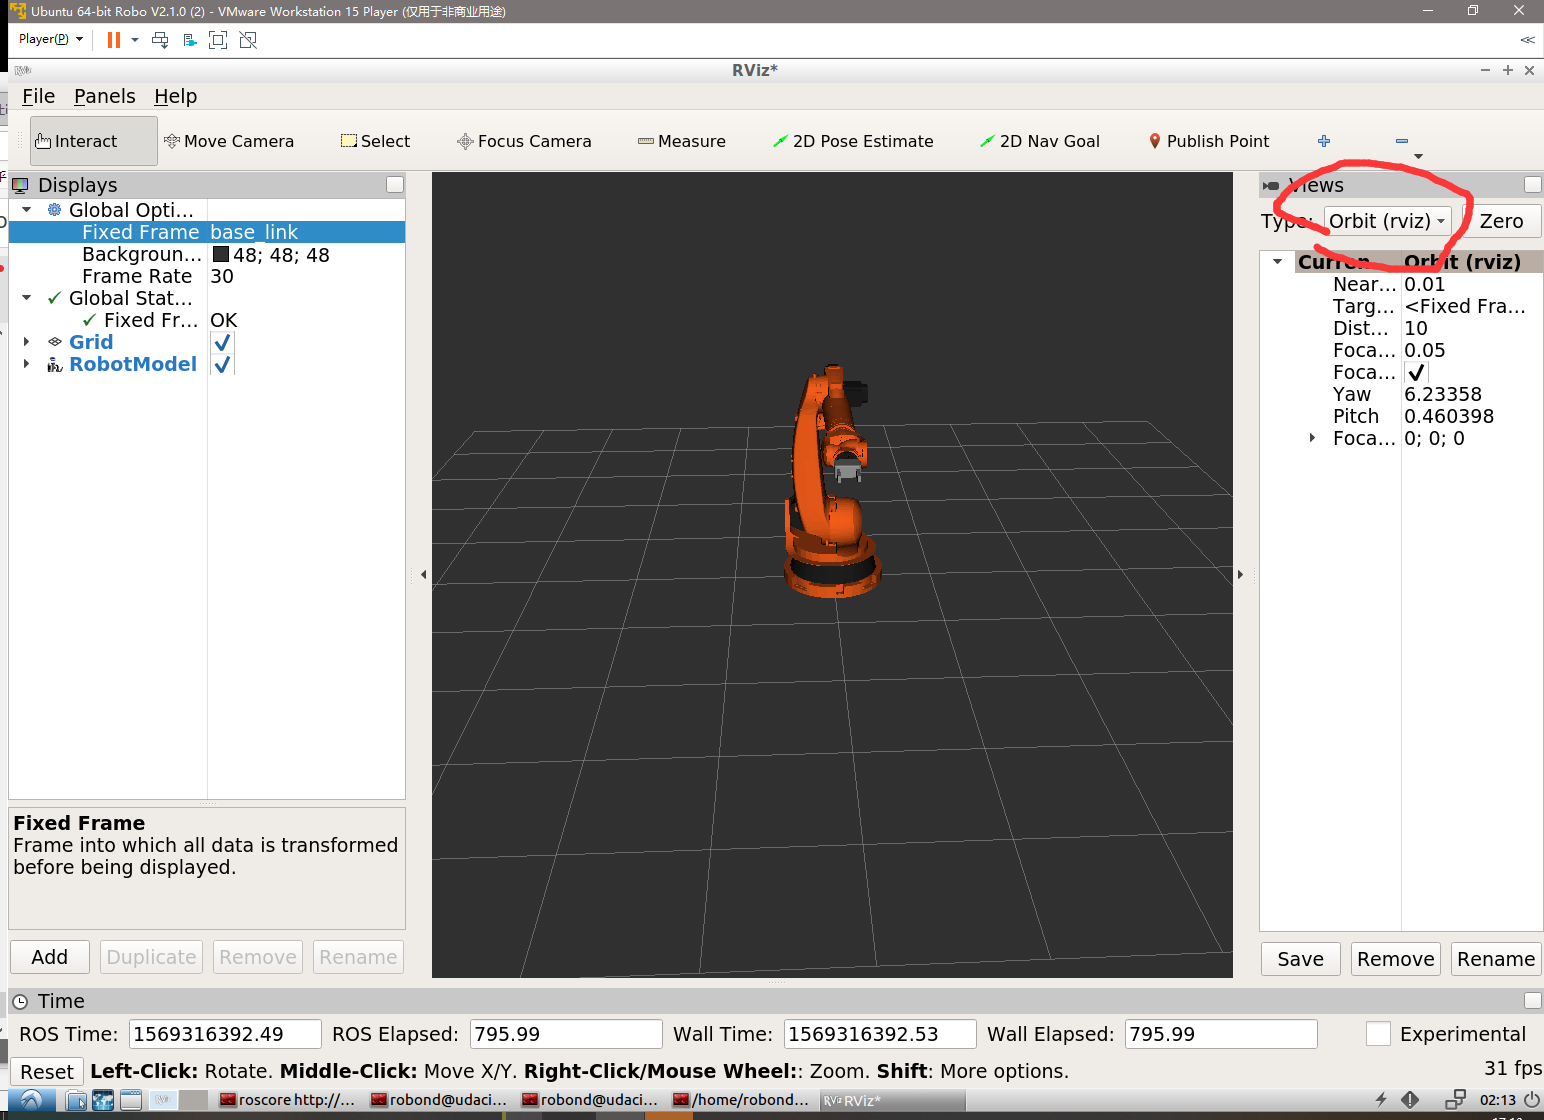The width and height of the screenshot is (1544, 1120).
Task: Click the Time panel float checkbox
Action: click(1532, 1001)
